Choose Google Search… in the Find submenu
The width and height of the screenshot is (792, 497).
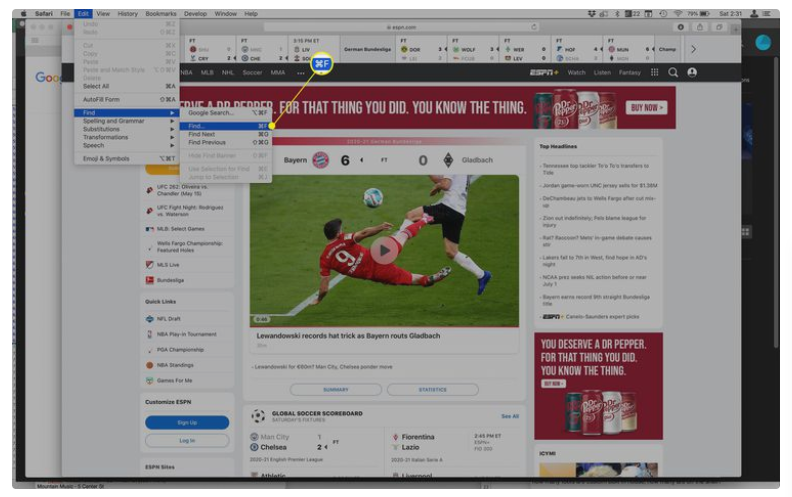pos(226,113)
